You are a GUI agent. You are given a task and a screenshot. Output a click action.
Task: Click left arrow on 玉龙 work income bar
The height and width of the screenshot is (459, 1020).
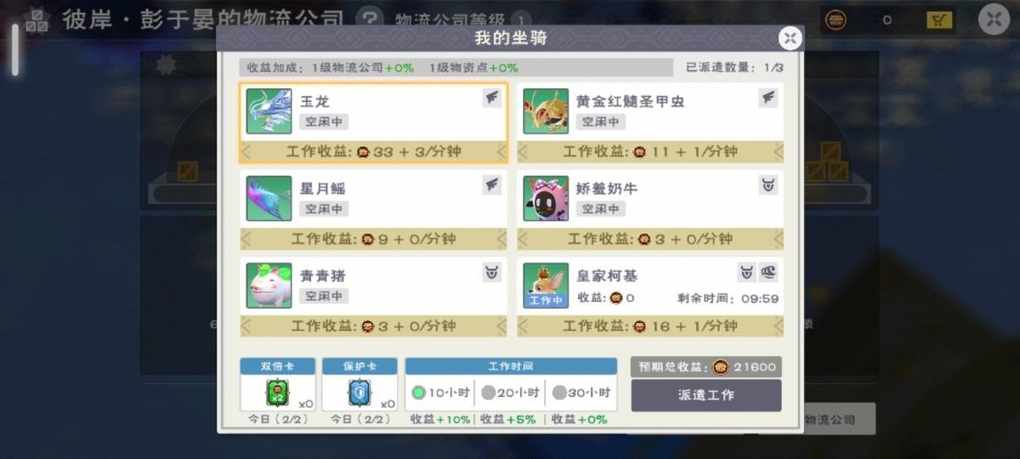246,151
